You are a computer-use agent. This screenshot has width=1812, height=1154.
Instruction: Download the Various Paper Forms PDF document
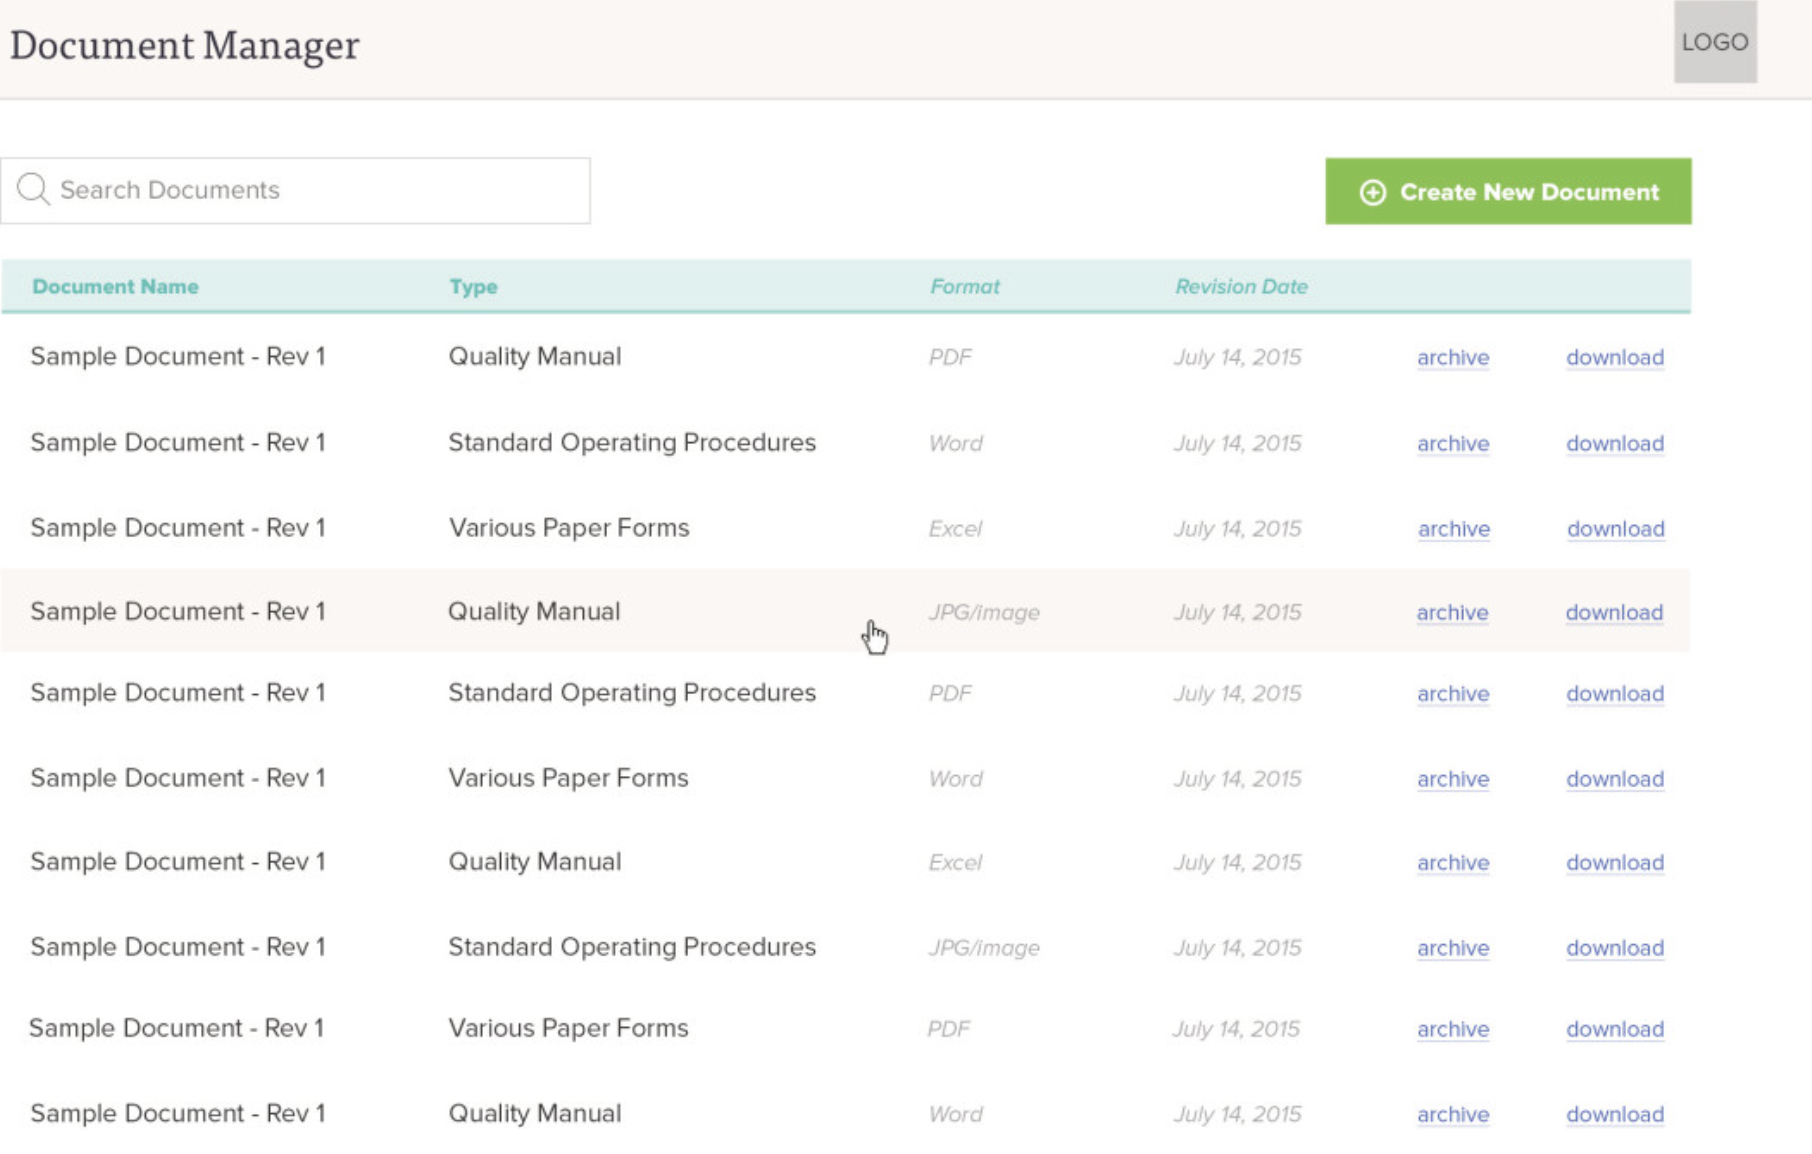pos(1615,1029)
